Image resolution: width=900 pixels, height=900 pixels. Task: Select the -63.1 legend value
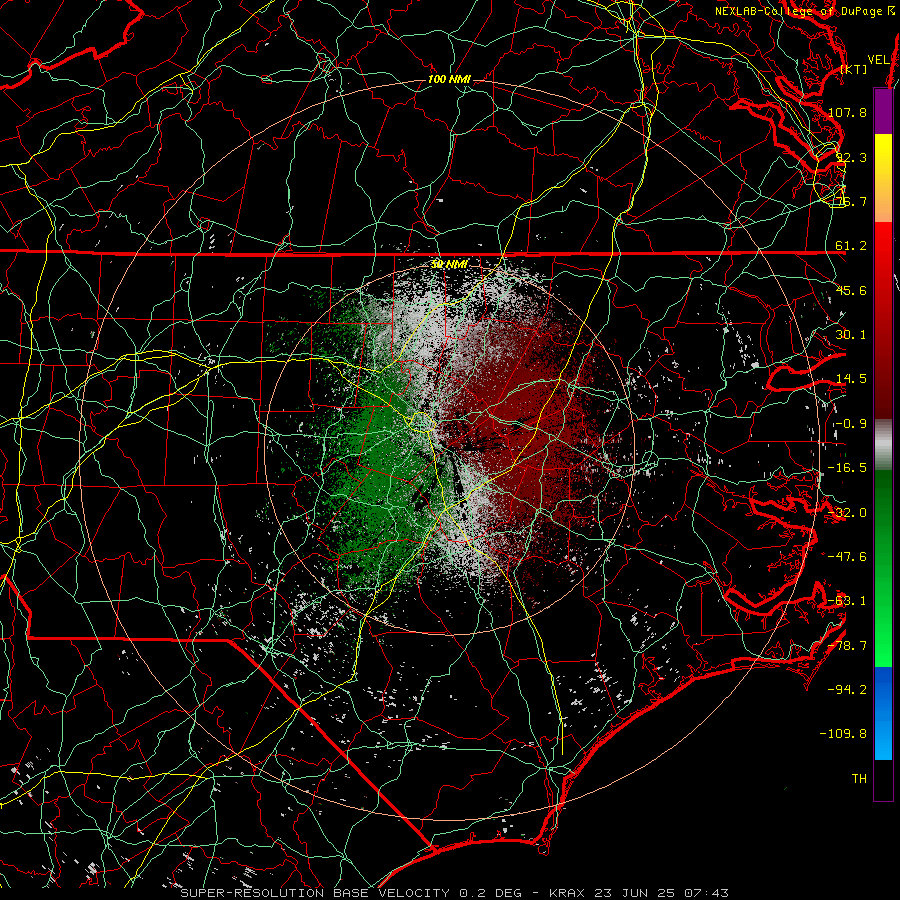847,601
